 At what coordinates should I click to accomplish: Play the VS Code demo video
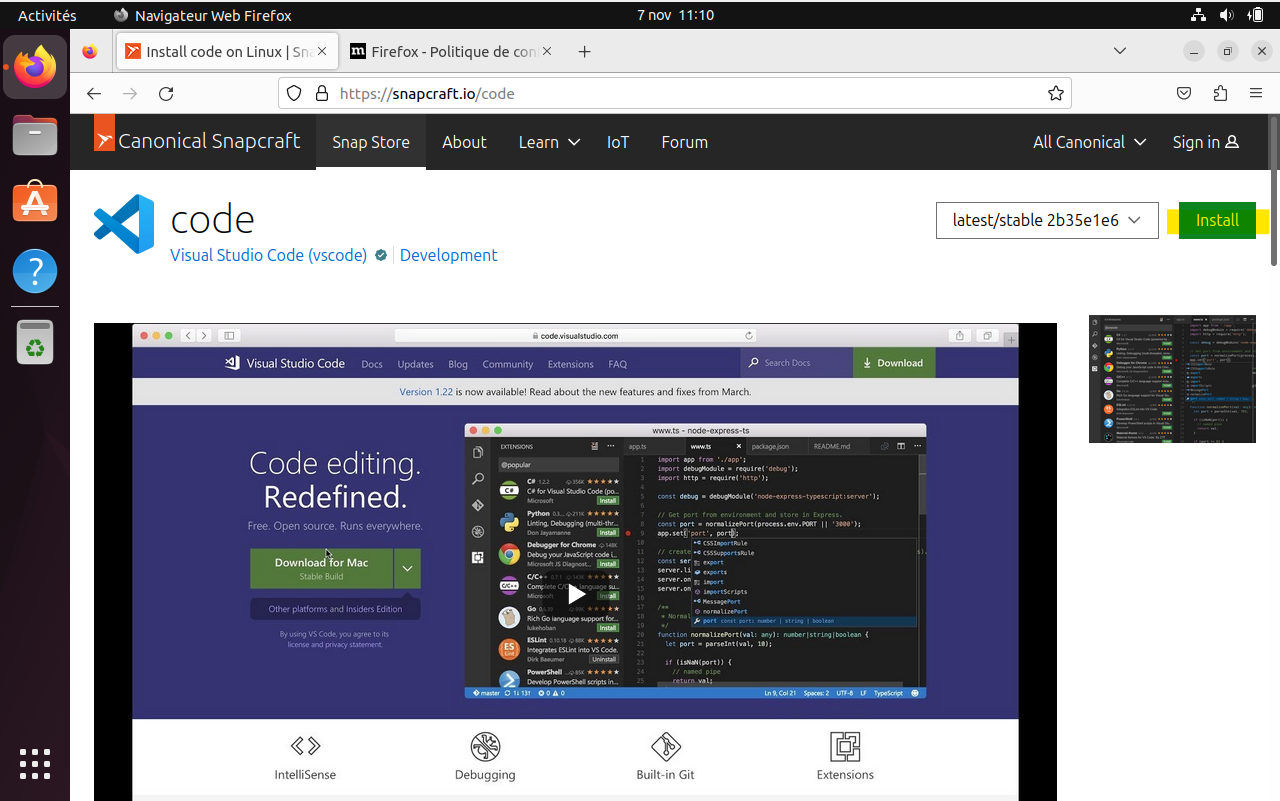tap(576, 594)
